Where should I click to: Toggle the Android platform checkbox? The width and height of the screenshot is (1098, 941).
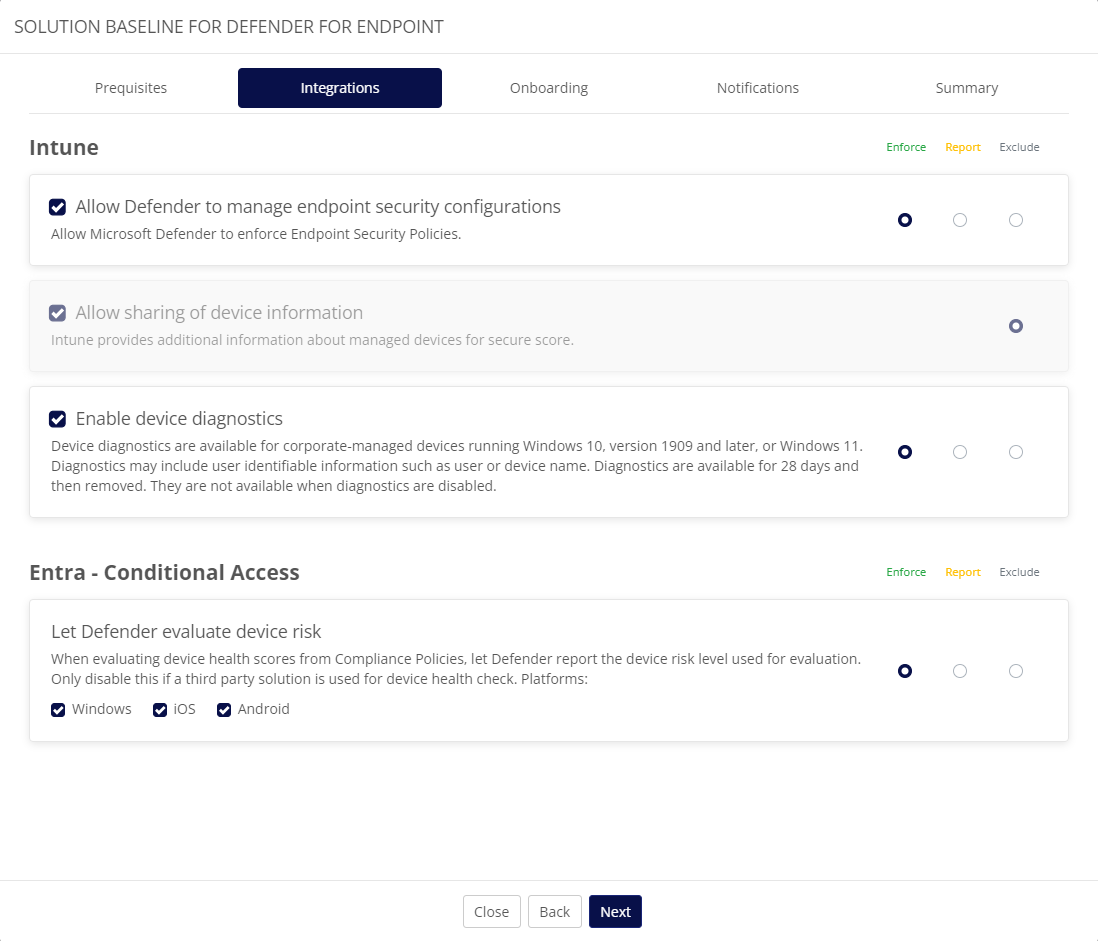pos(224,710)
